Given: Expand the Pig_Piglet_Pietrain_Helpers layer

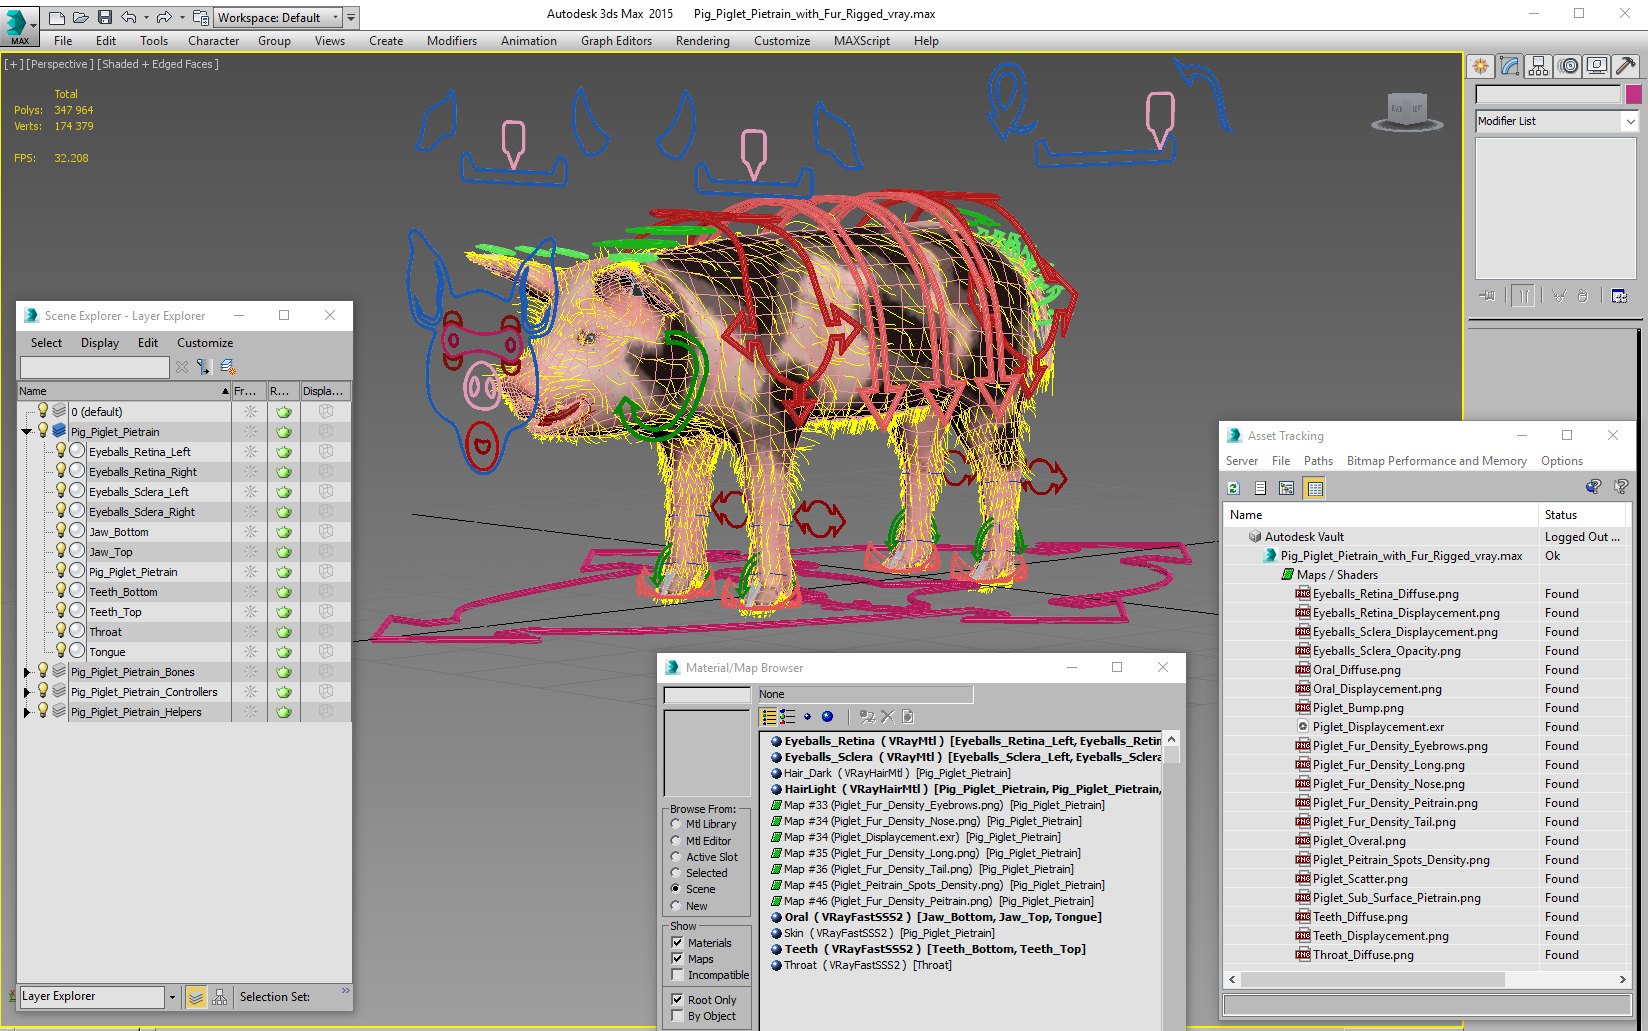Looking at the screenshot, I should (26, 712).
